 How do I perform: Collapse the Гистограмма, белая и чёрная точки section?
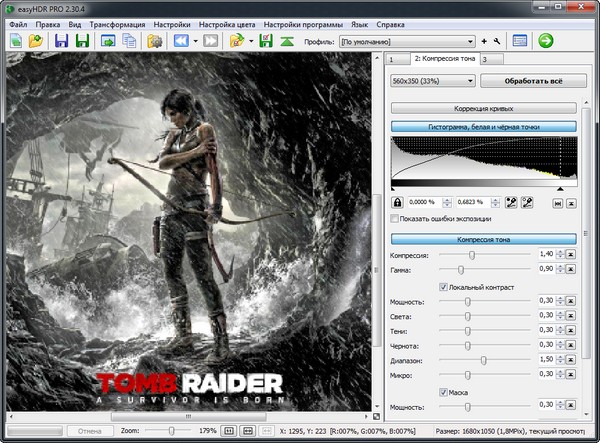point(483,127)
